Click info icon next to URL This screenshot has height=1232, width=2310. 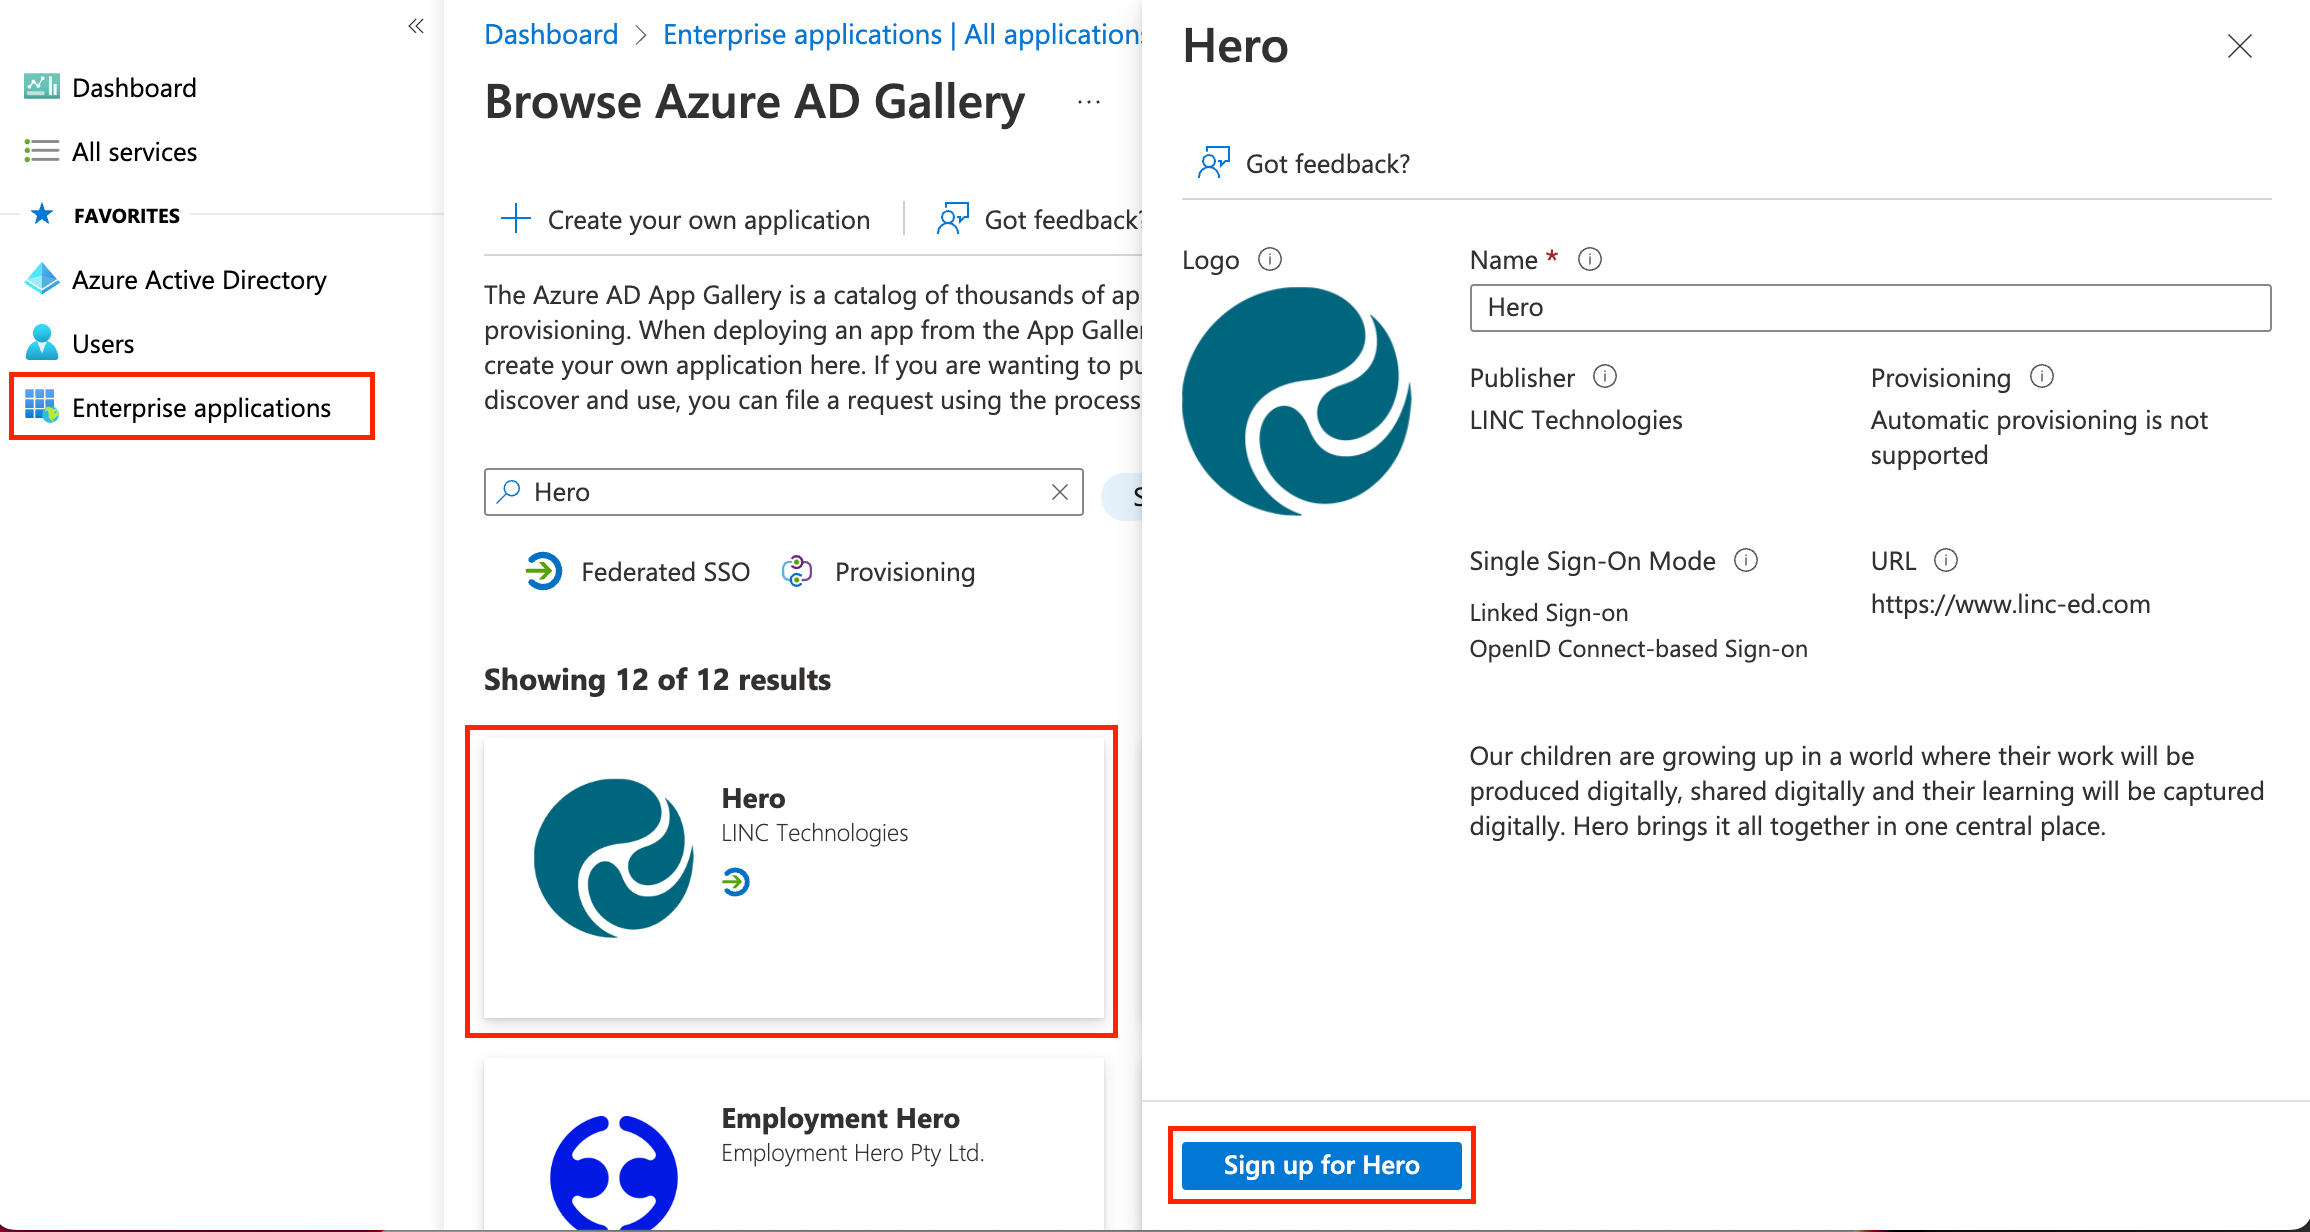point(1946,560)
